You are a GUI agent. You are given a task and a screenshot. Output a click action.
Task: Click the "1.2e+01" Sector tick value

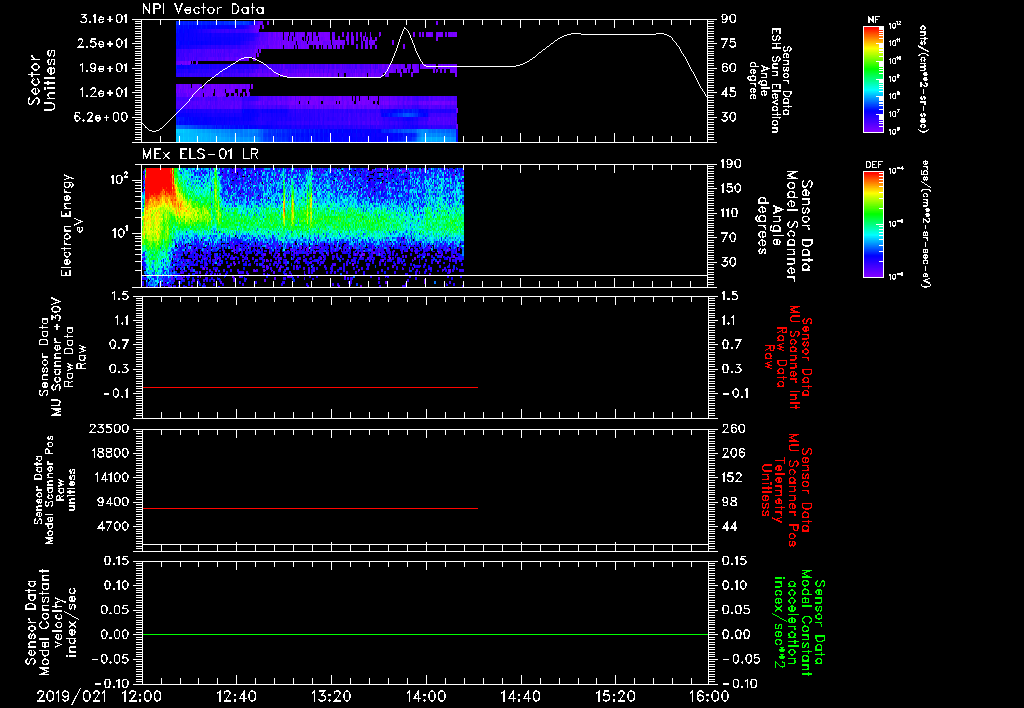click(x=103, y=93)
